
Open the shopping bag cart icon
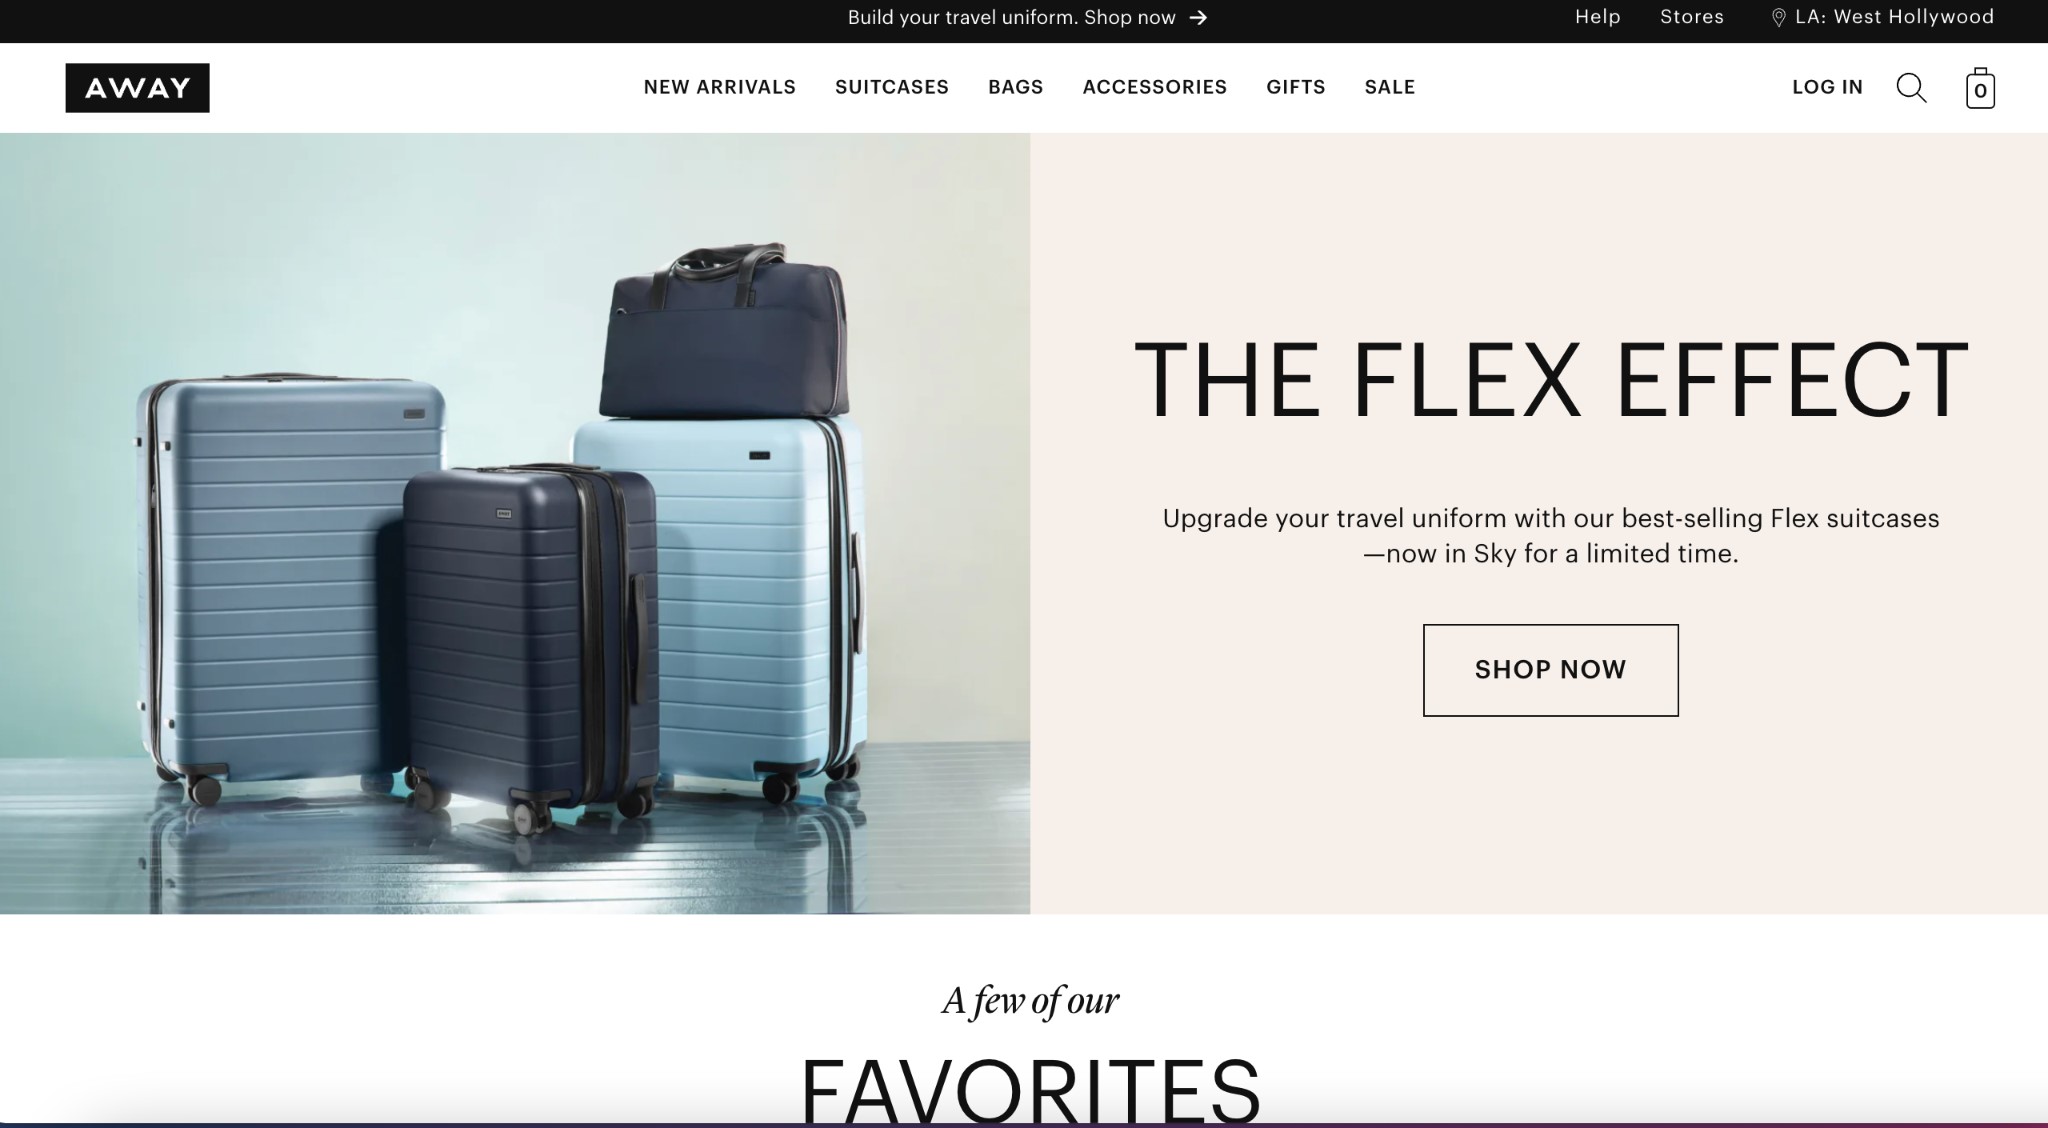1980,88
